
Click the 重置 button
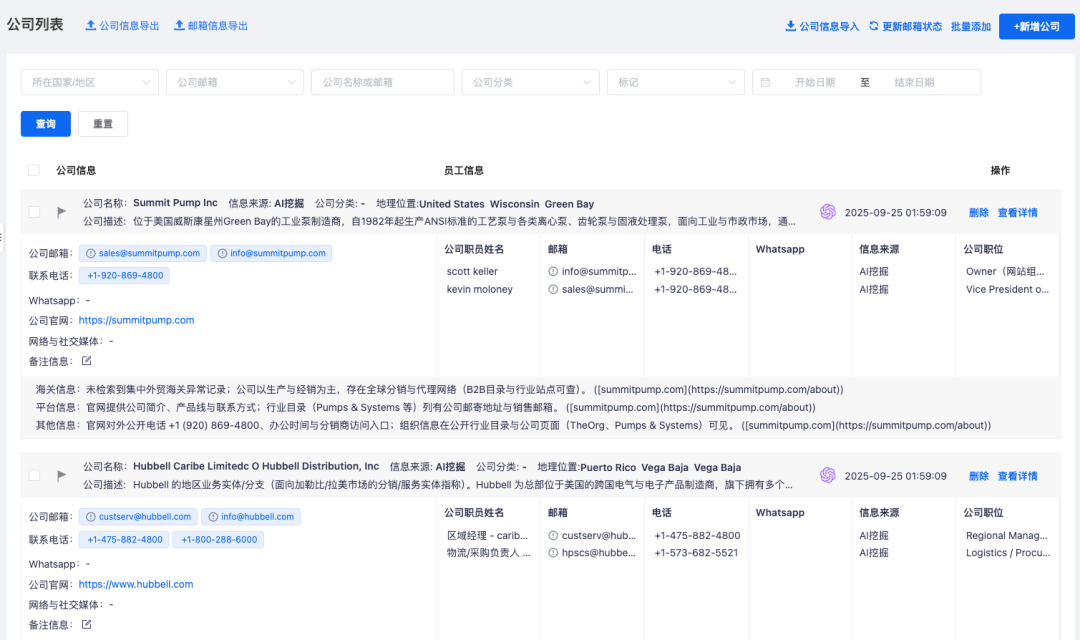tap(103, 124)
